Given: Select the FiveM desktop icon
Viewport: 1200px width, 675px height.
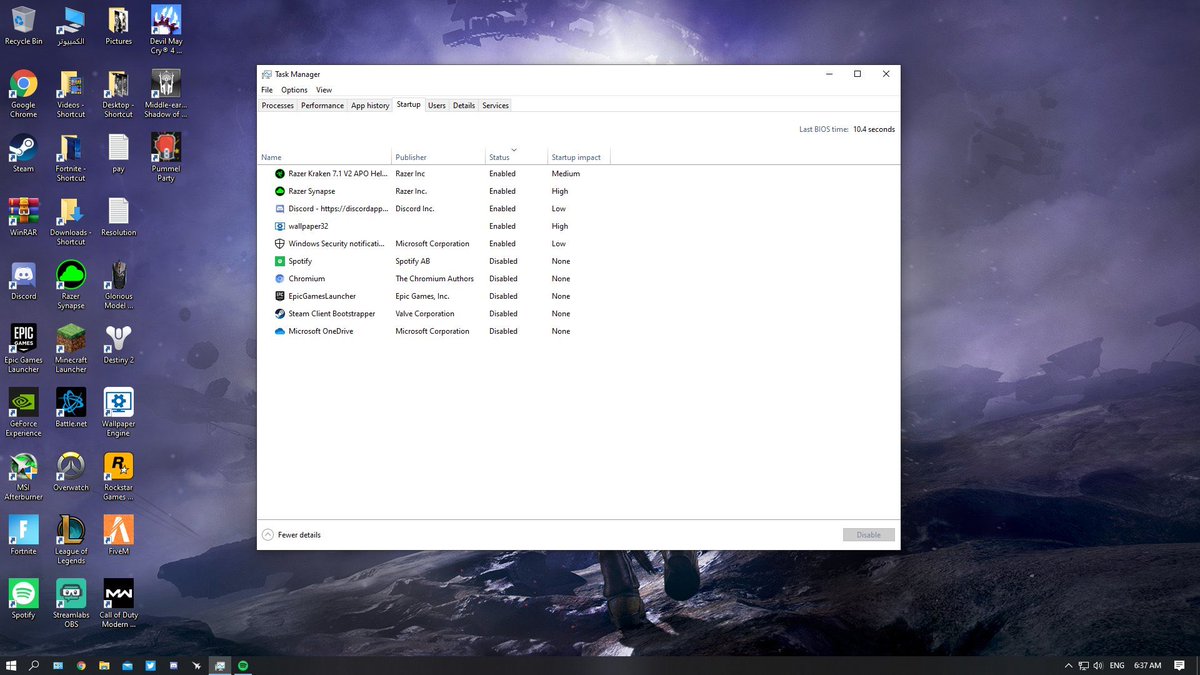Looking at the screenshot, I should click(118, 535).
